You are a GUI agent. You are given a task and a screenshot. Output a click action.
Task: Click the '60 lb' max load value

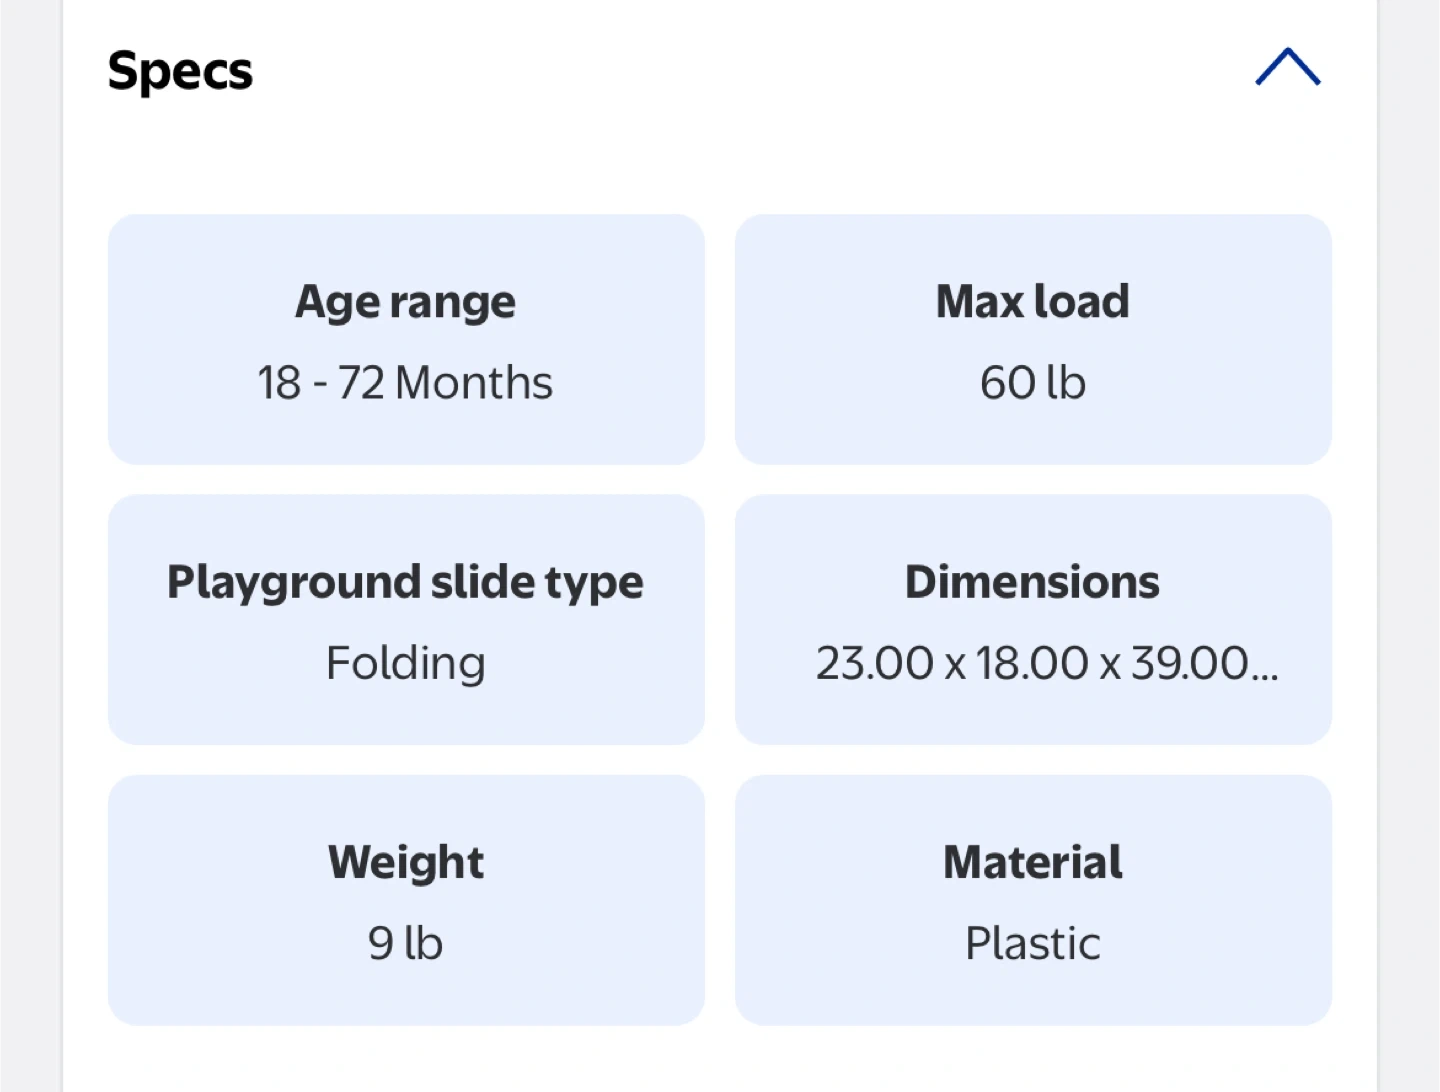coord(1033,383)
